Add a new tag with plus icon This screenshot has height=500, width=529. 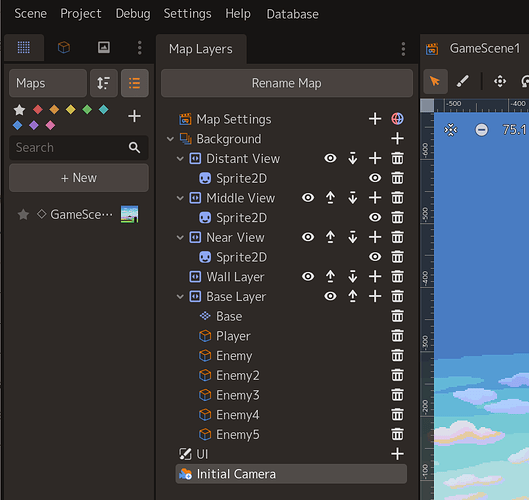134,116
